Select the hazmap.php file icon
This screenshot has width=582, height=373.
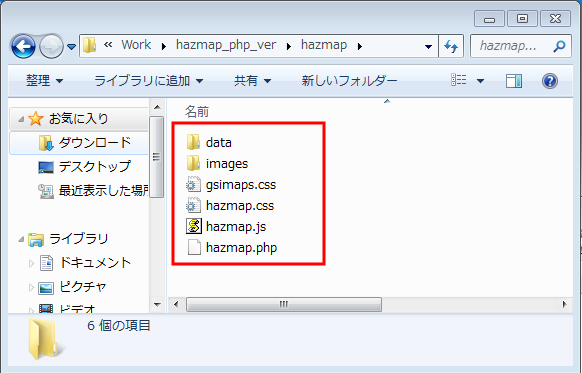tap(194, 248)
